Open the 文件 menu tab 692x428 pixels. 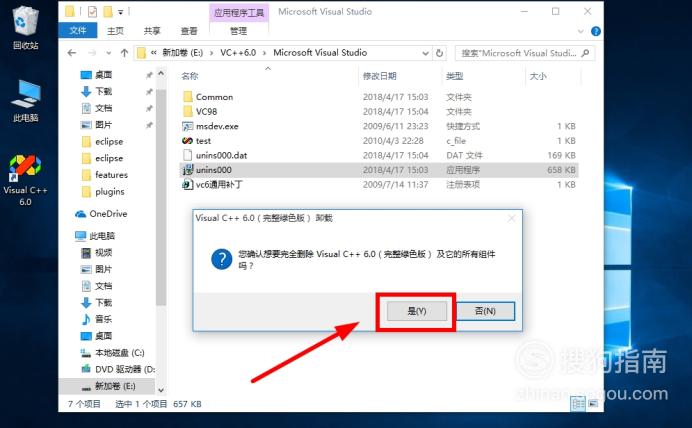click(78, 30)
